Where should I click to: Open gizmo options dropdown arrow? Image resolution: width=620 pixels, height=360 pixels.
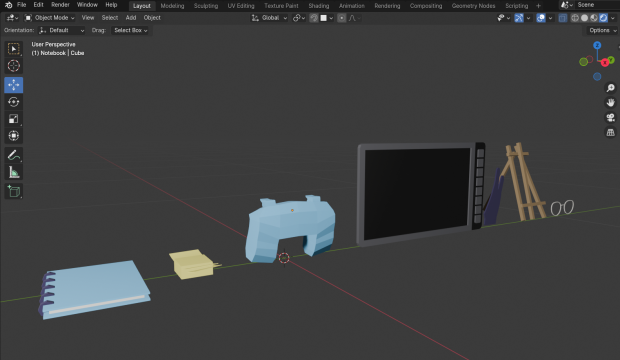[528, 18]
